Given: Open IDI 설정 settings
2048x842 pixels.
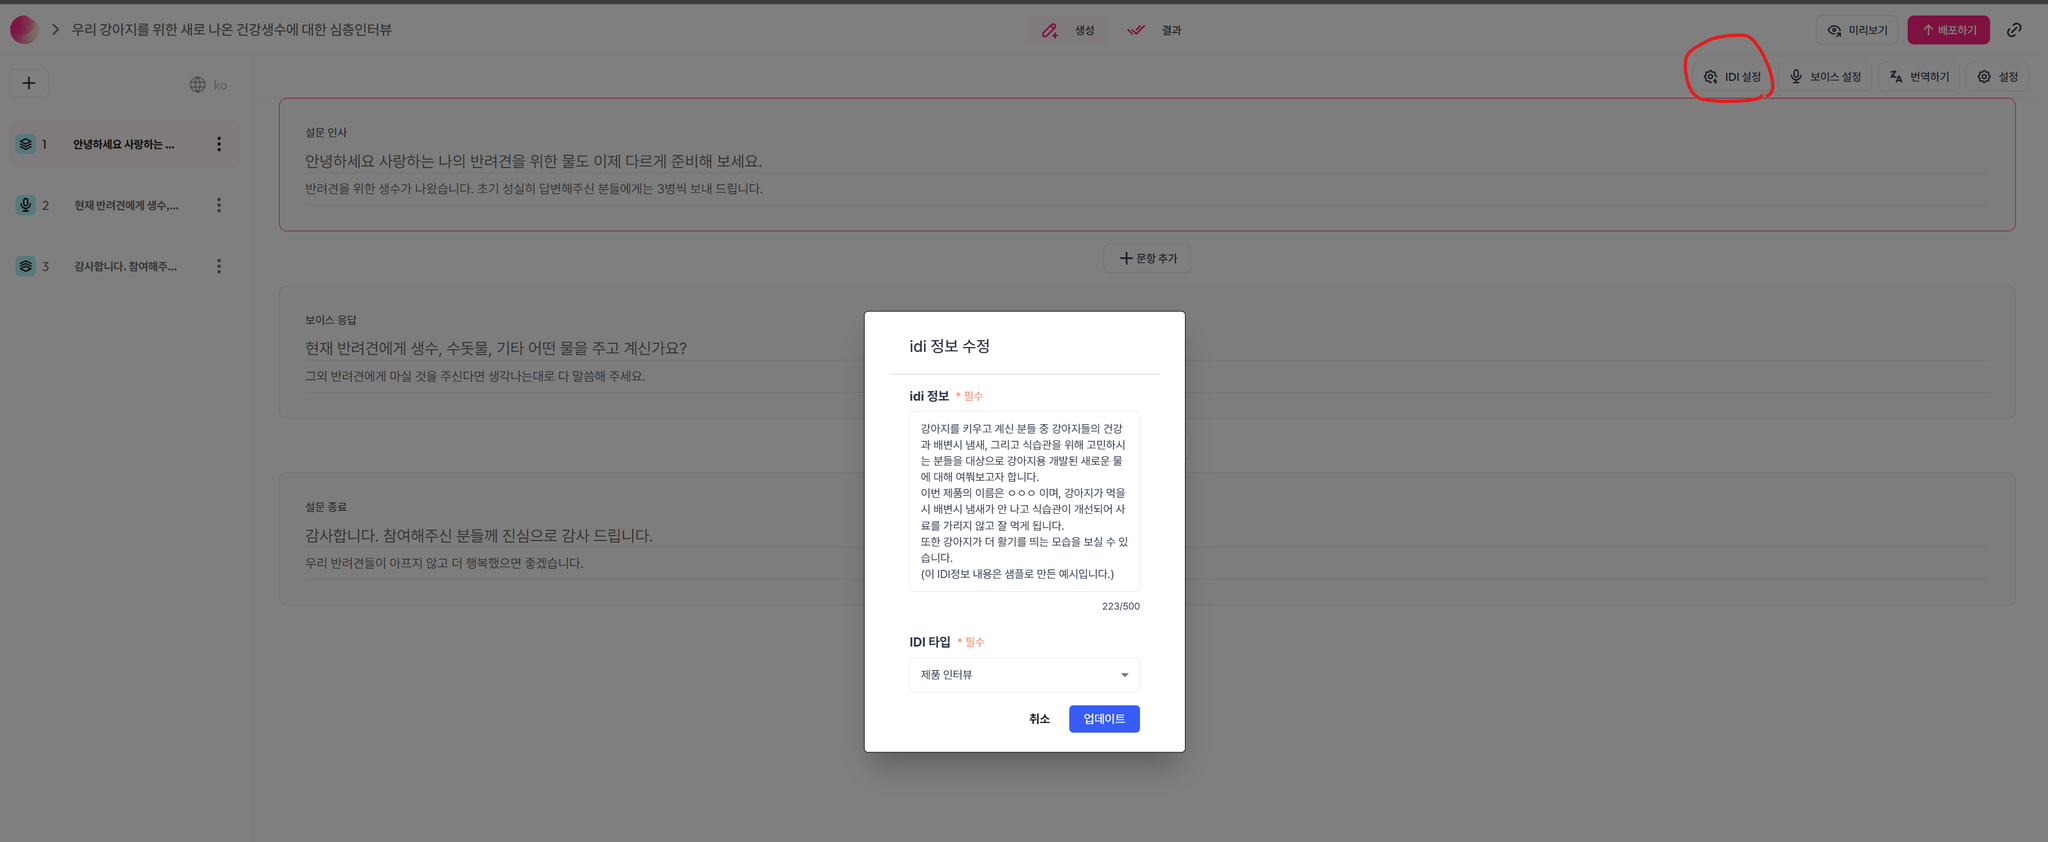Looking at the screenshot, I should tap(1732, 77).
